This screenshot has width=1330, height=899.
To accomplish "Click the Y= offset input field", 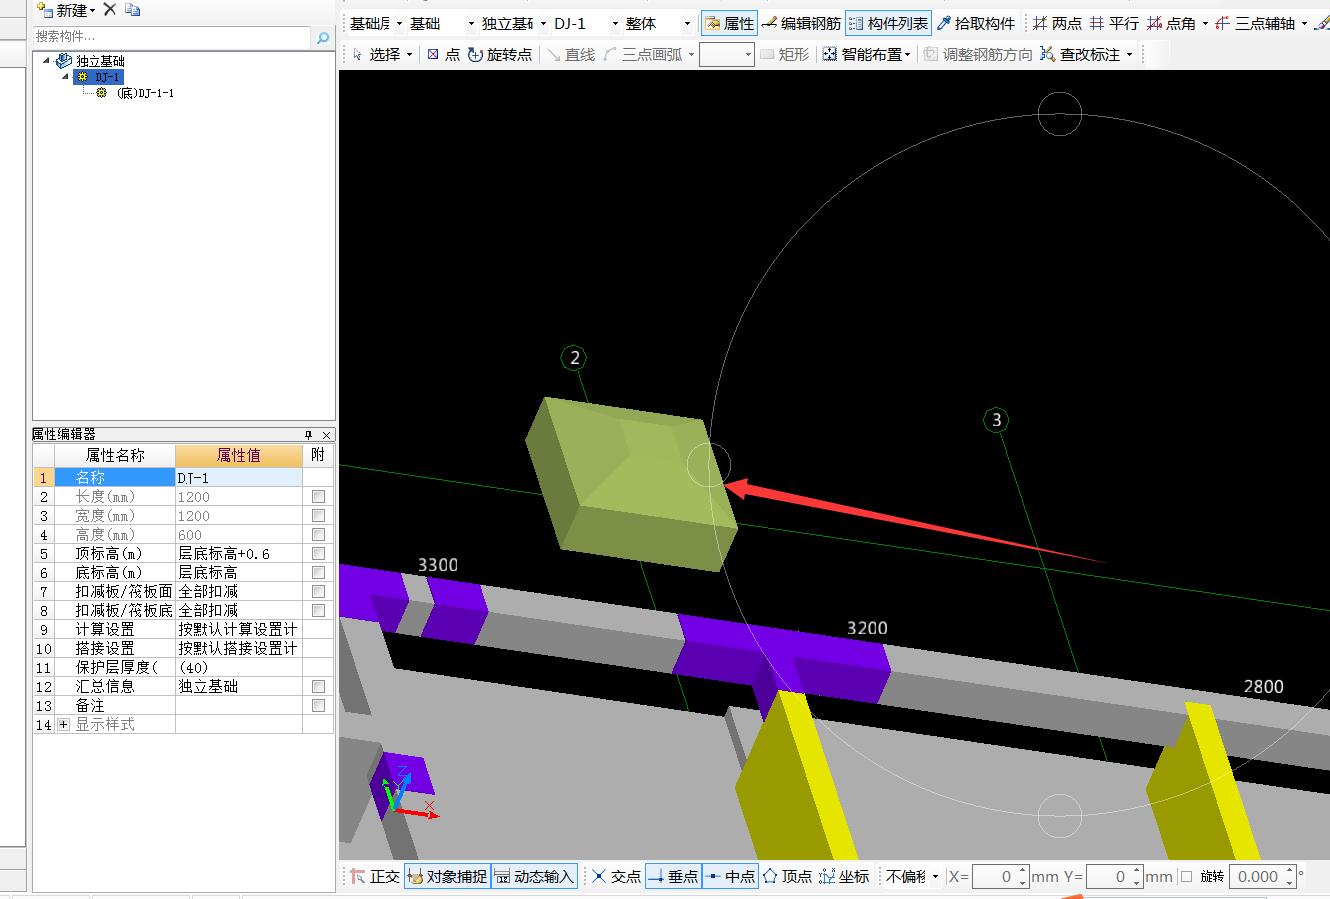I will pos(1114,876).
